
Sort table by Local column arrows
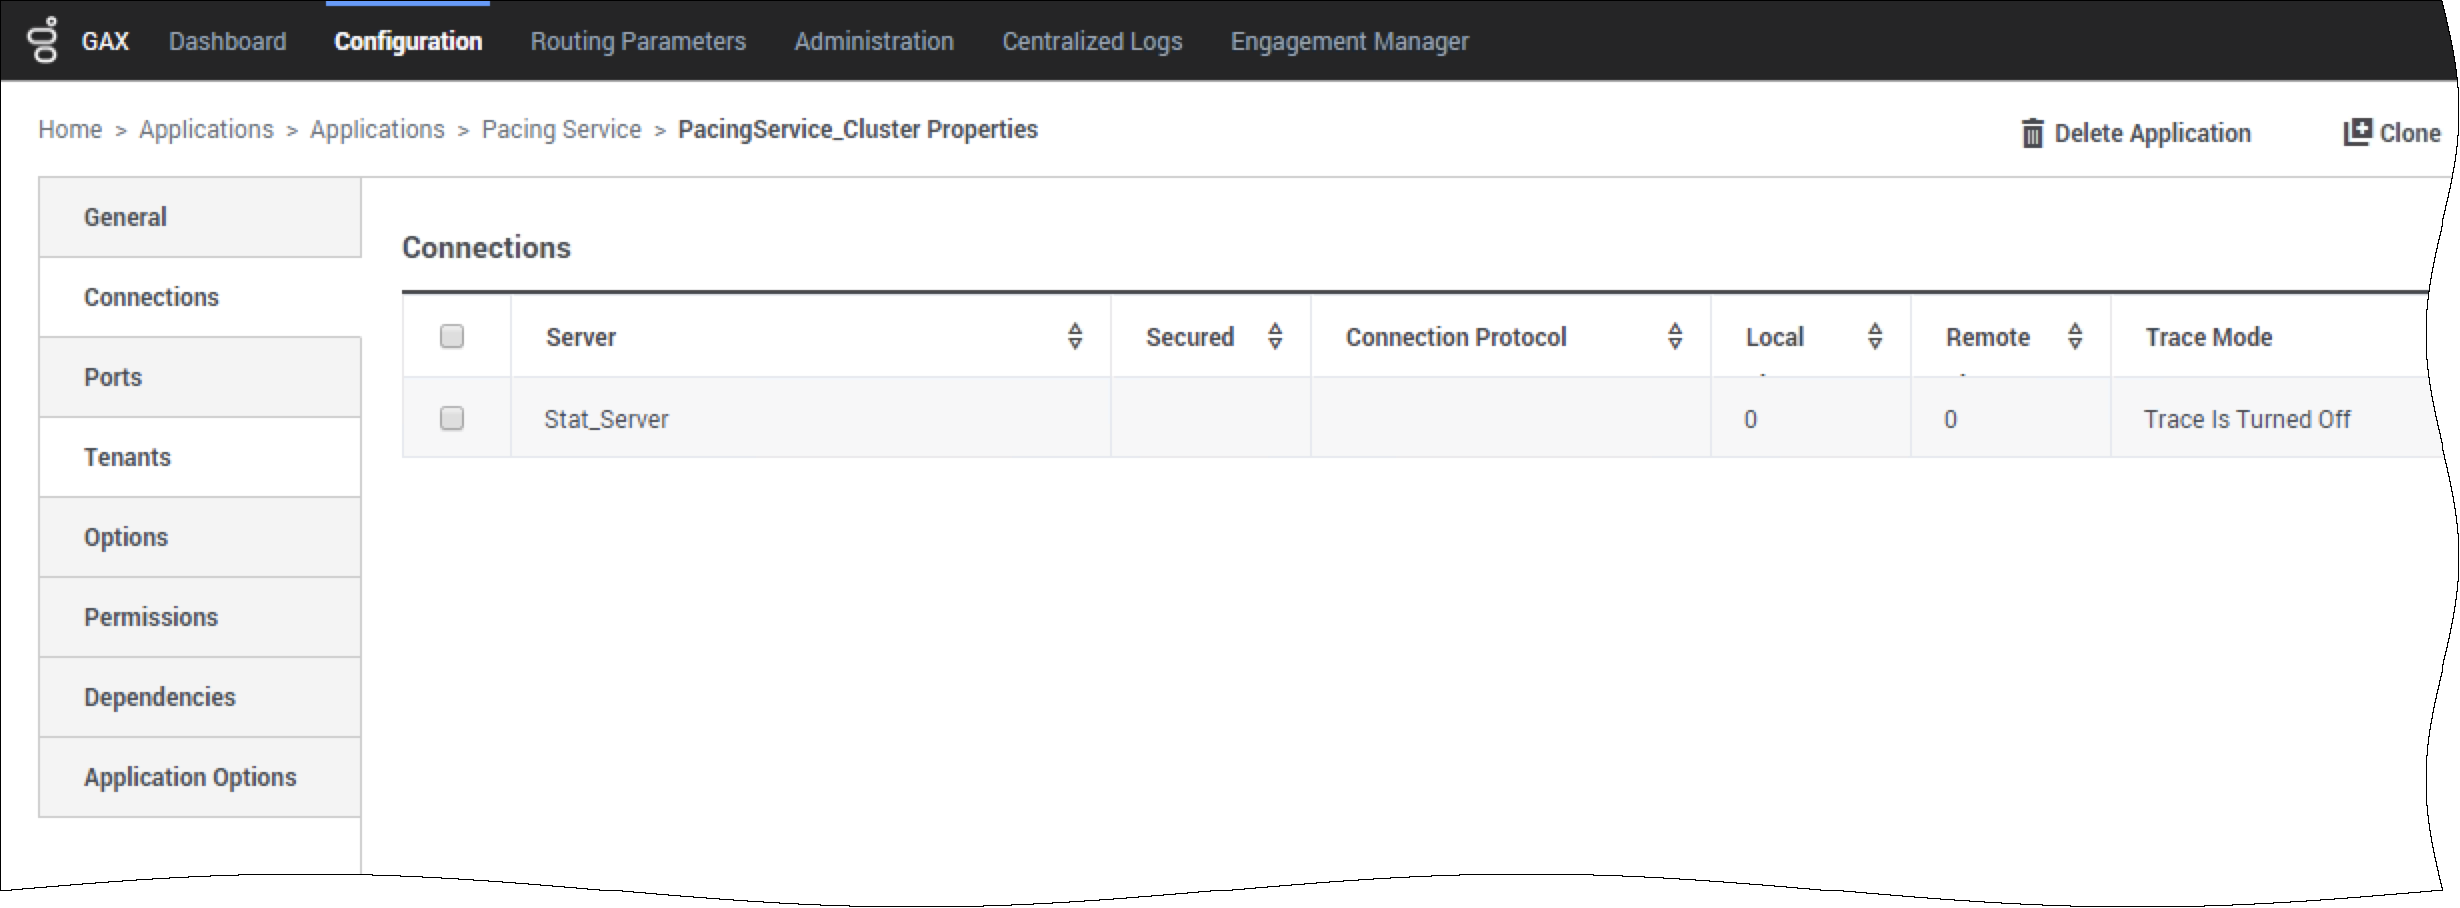1875,336
